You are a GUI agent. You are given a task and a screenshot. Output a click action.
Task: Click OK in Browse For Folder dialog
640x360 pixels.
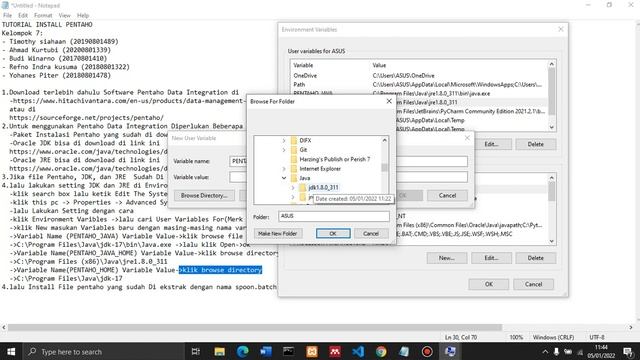pos(333,233)
